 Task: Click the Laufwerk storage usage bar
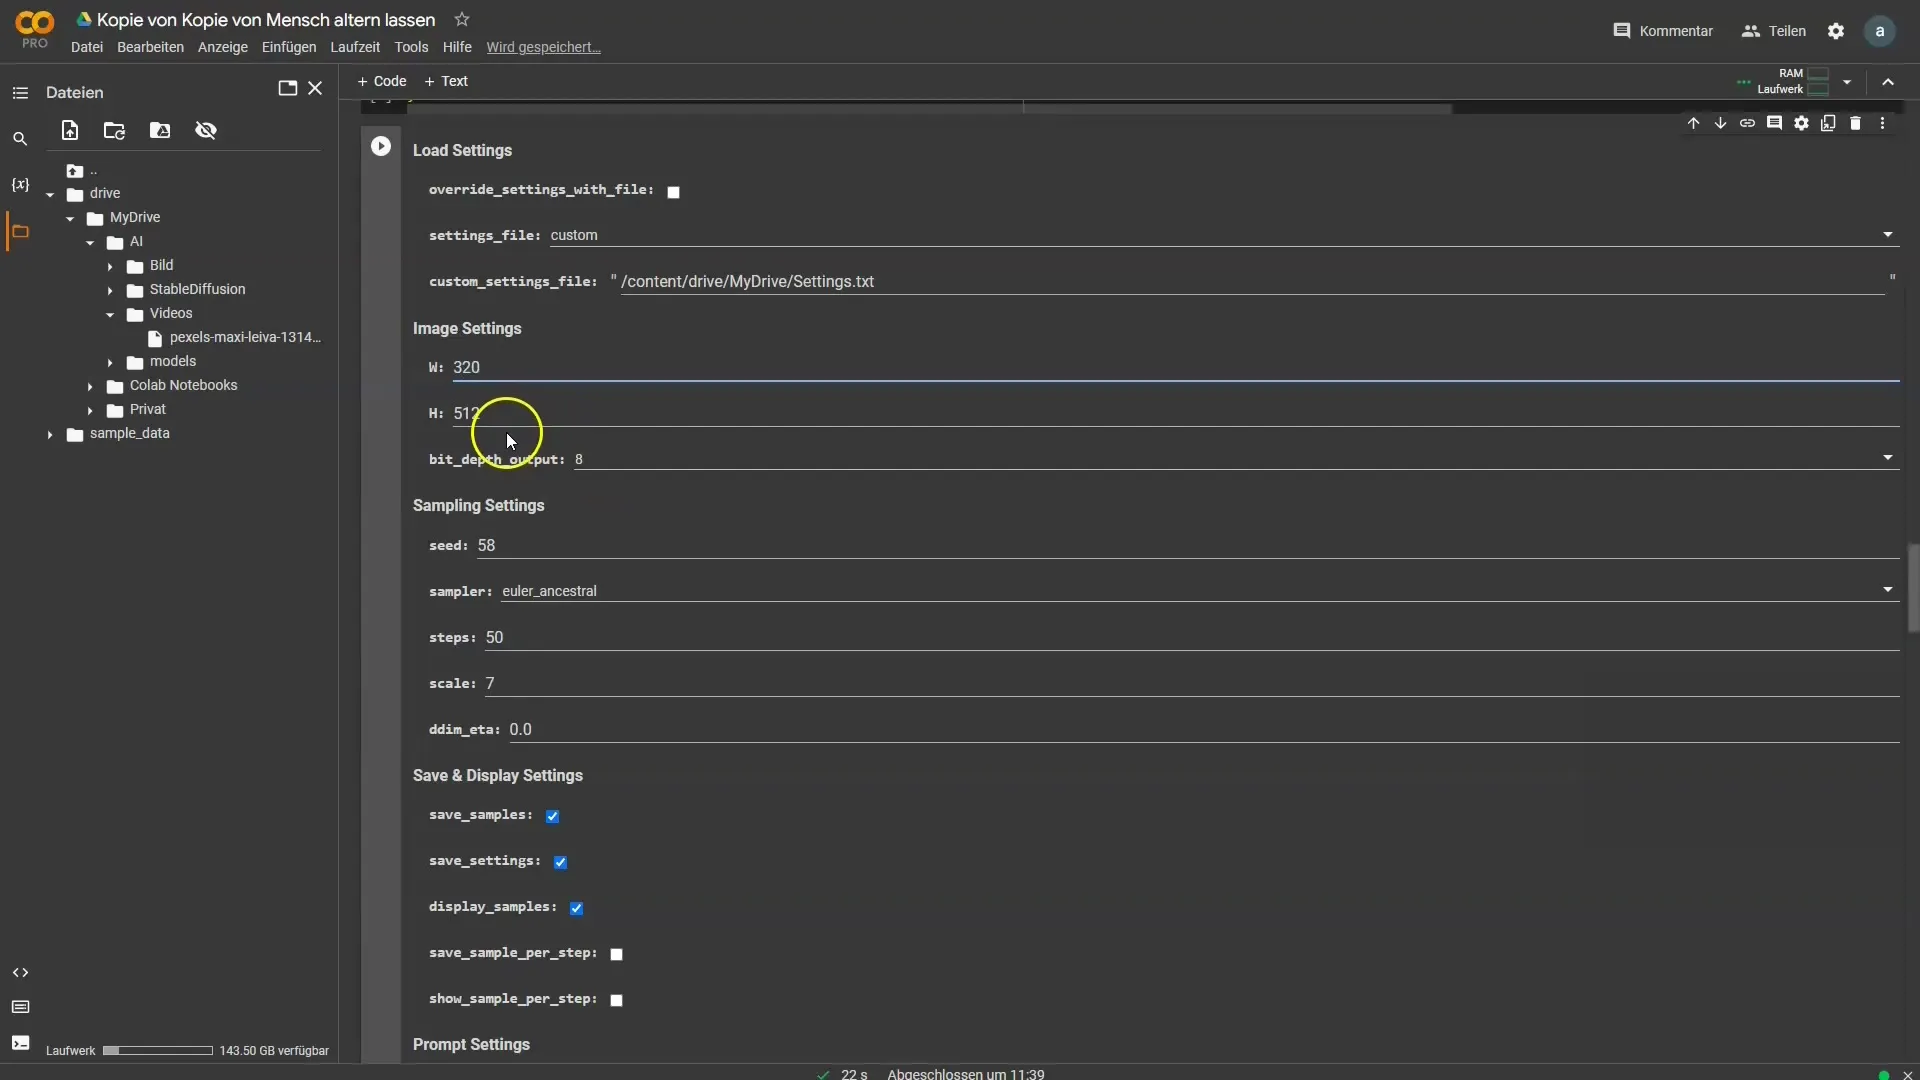point(158,1051)
